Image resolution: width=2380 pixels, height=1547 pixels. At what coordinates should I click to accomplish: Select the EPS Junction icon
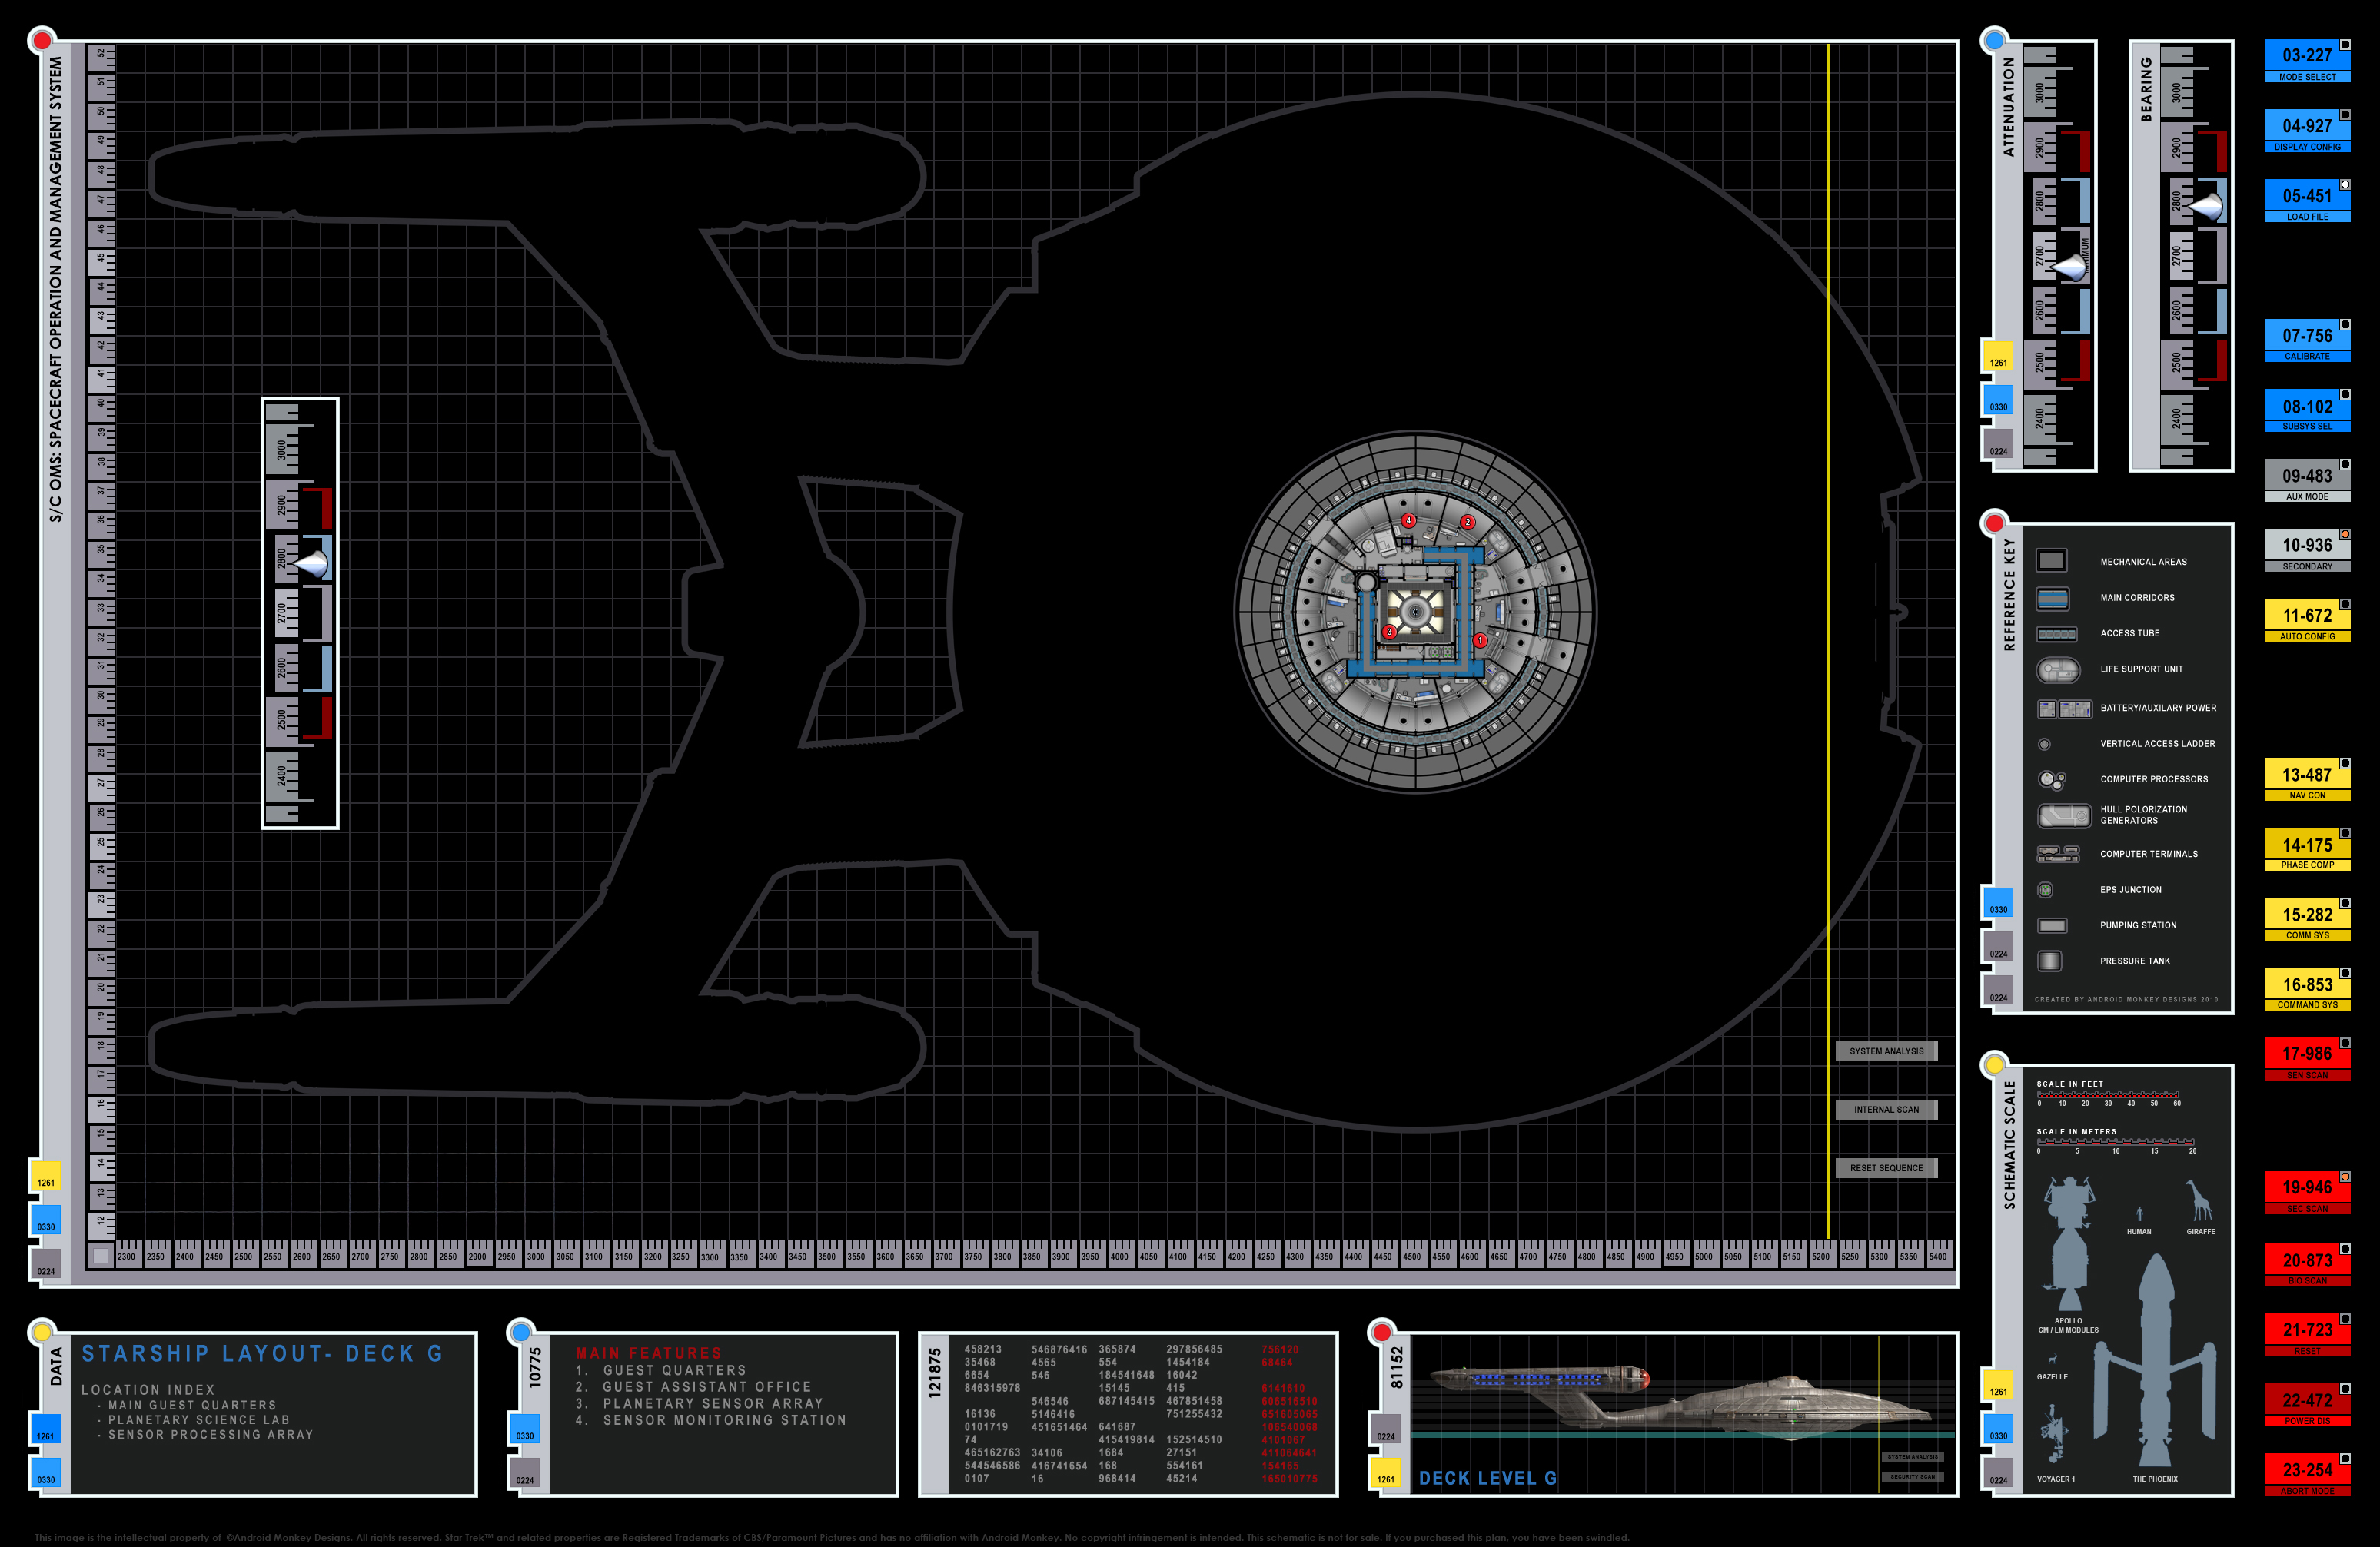(x=2046, y=889)
